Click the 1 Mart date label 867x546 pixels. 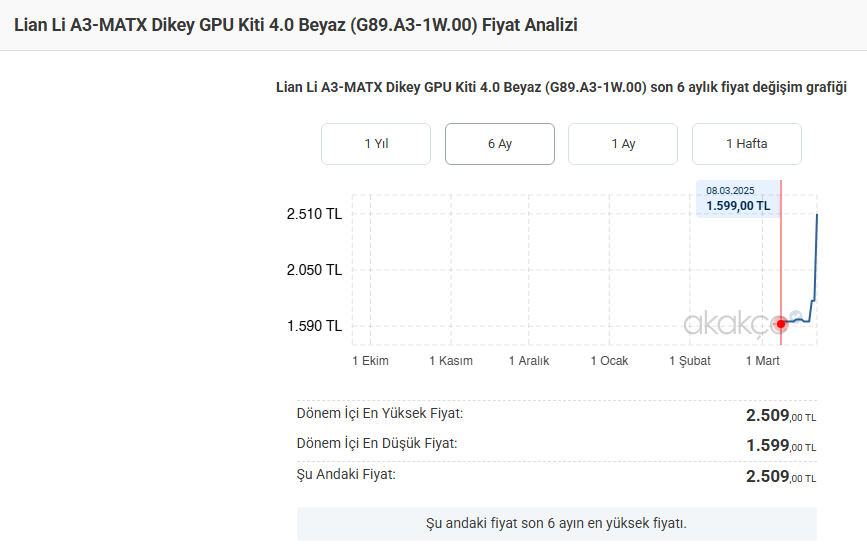coord(763,361)
